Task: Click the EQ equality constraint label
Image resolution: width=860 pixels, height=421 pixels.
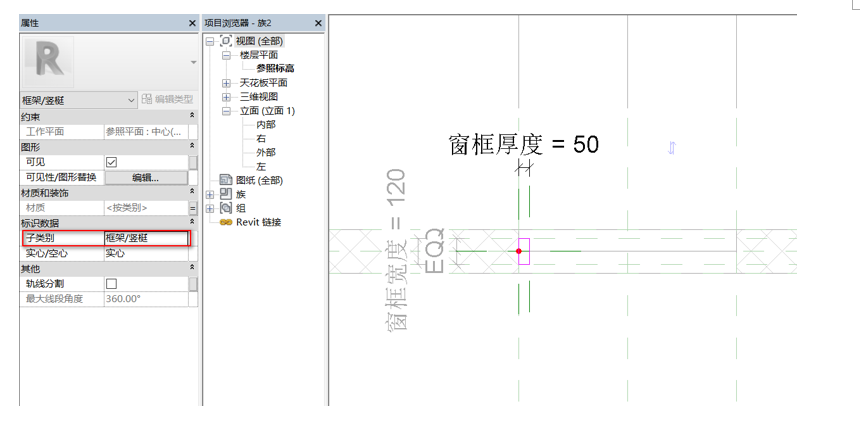Action: click(x=433, y=251)
